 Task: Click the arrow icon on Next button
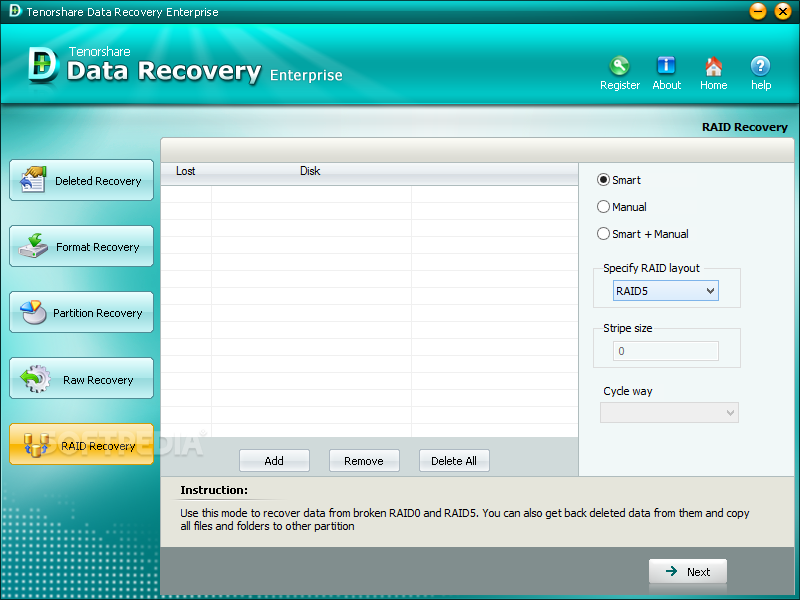coord(671,571)
